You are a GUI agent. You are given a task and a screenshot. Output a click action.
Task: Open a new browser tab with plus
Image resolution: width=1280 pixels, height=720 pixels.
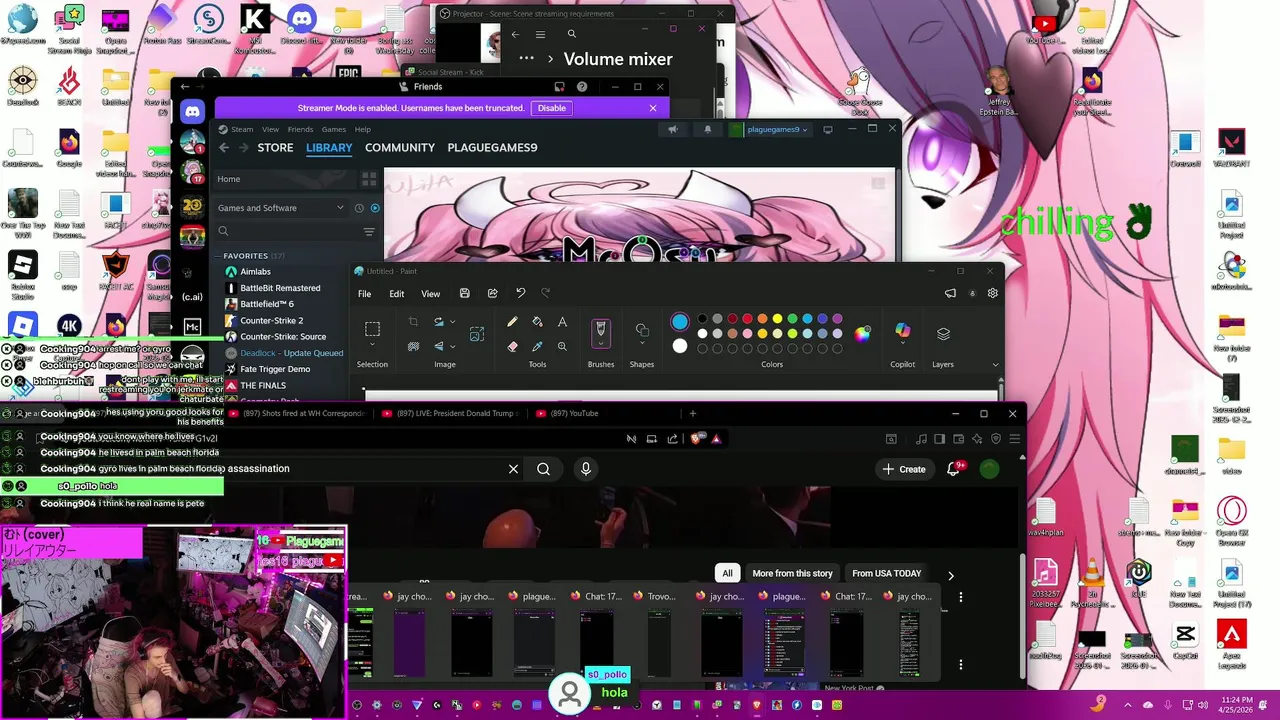[x=692, y=413]
